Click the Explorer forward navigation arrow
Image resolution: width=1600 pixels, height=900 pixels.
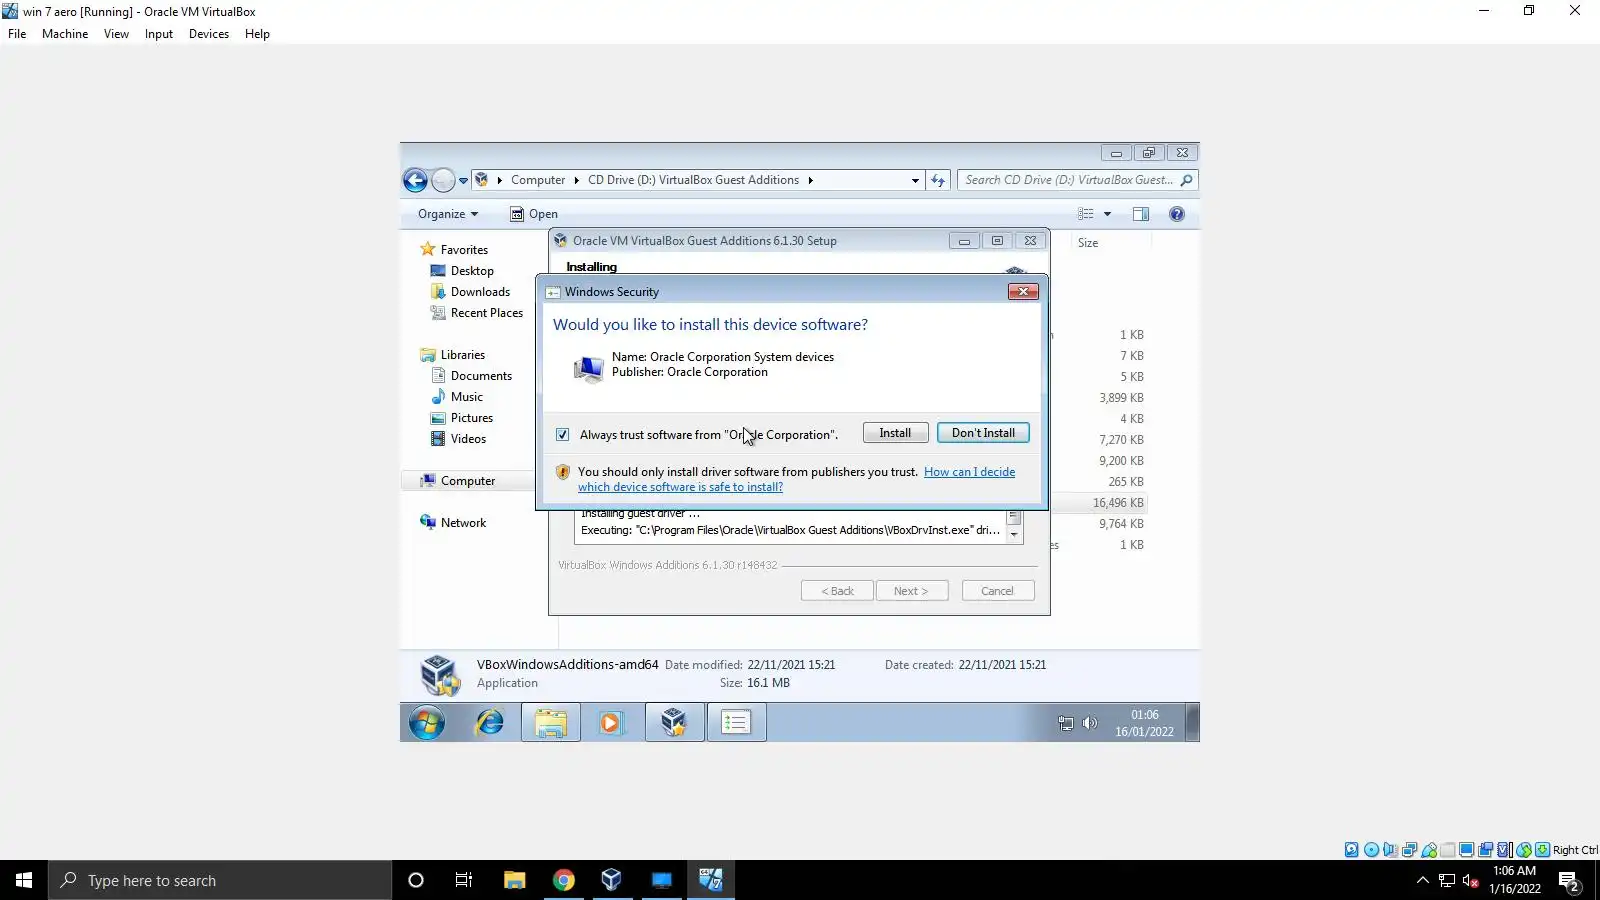443,180
